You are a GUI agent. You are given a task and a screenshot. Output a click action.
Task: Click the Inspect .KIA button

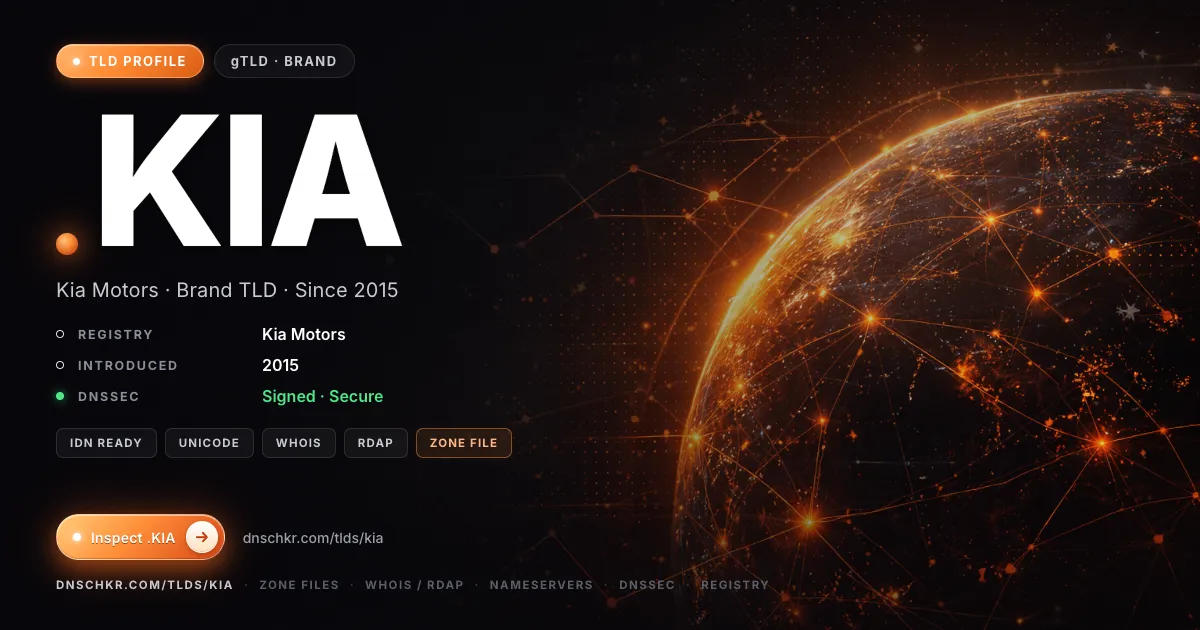[x=140, y=537]
